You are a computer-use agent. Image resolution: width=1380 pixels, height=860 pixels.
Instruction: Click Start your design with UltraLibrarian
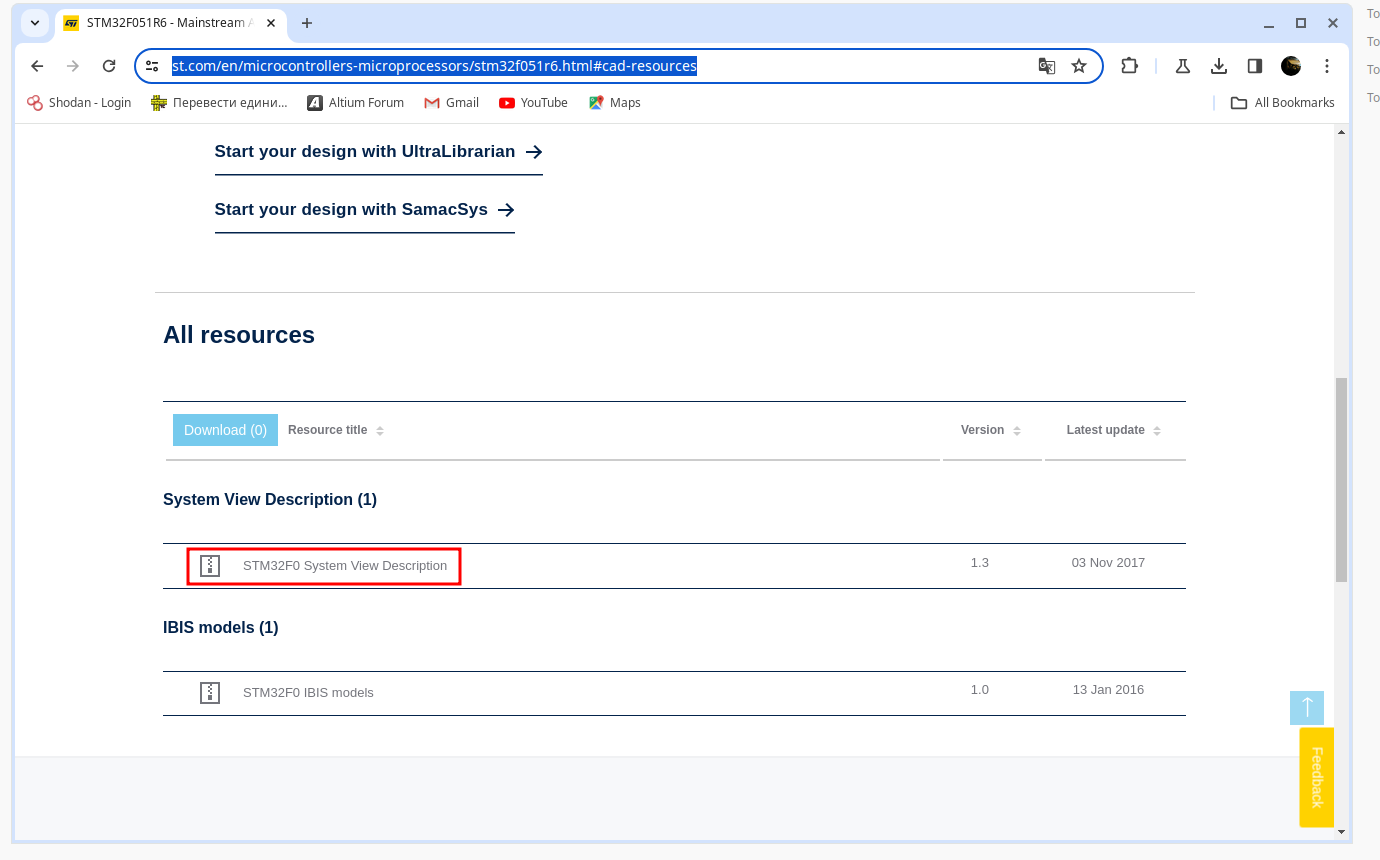click(378, 152)
